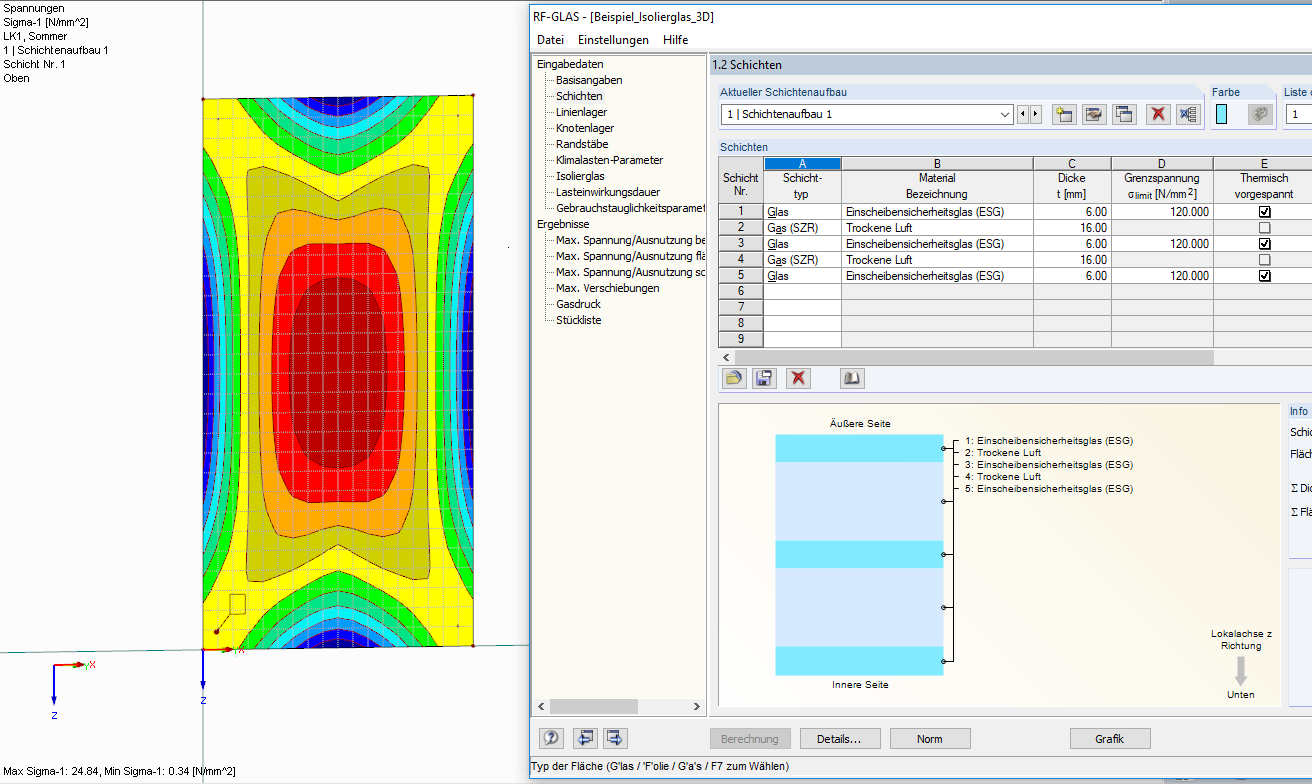Disable Thermisch vorgespannt for layer 5
Viewport: 1312px width, 784px height.
click(x=1263, y=275)
